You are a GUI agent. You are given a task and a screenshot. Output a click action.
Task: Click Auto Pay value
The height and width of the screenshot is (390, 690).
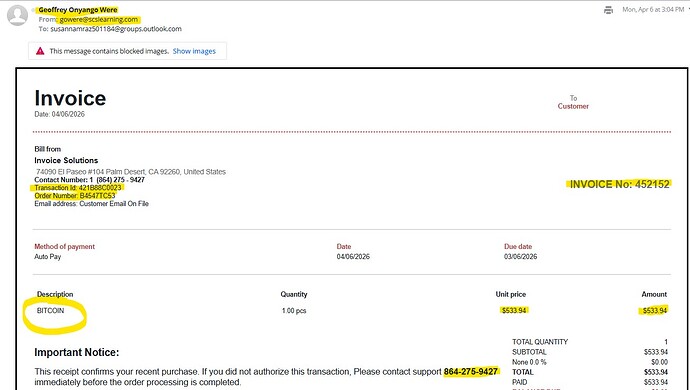coord(48,257)
